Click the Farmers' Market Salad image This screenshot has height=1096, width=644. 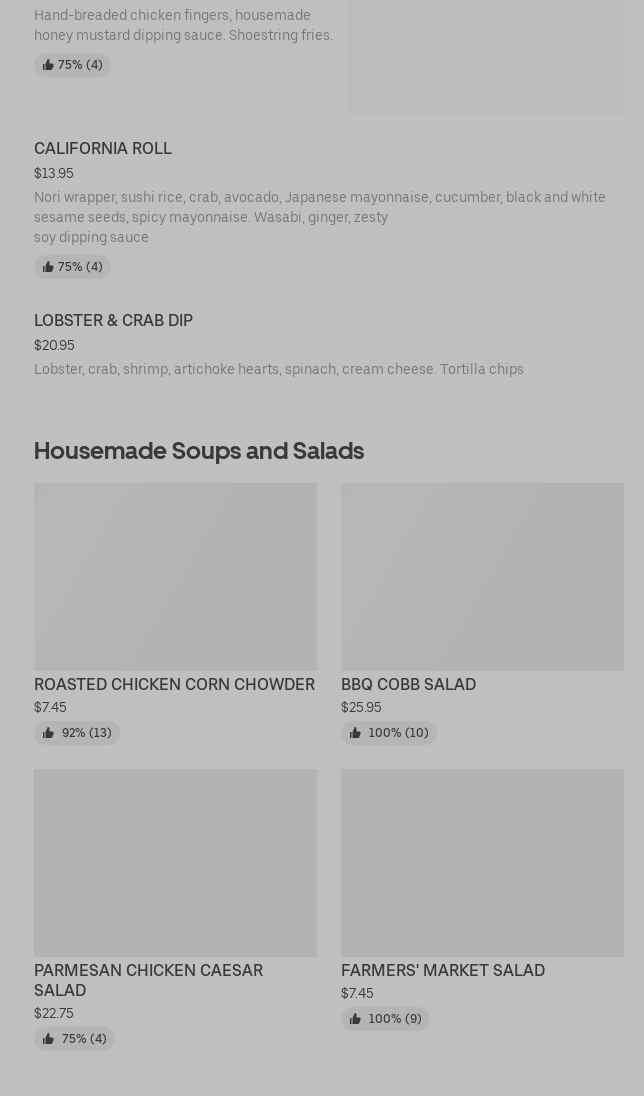[x=482, y=862]
